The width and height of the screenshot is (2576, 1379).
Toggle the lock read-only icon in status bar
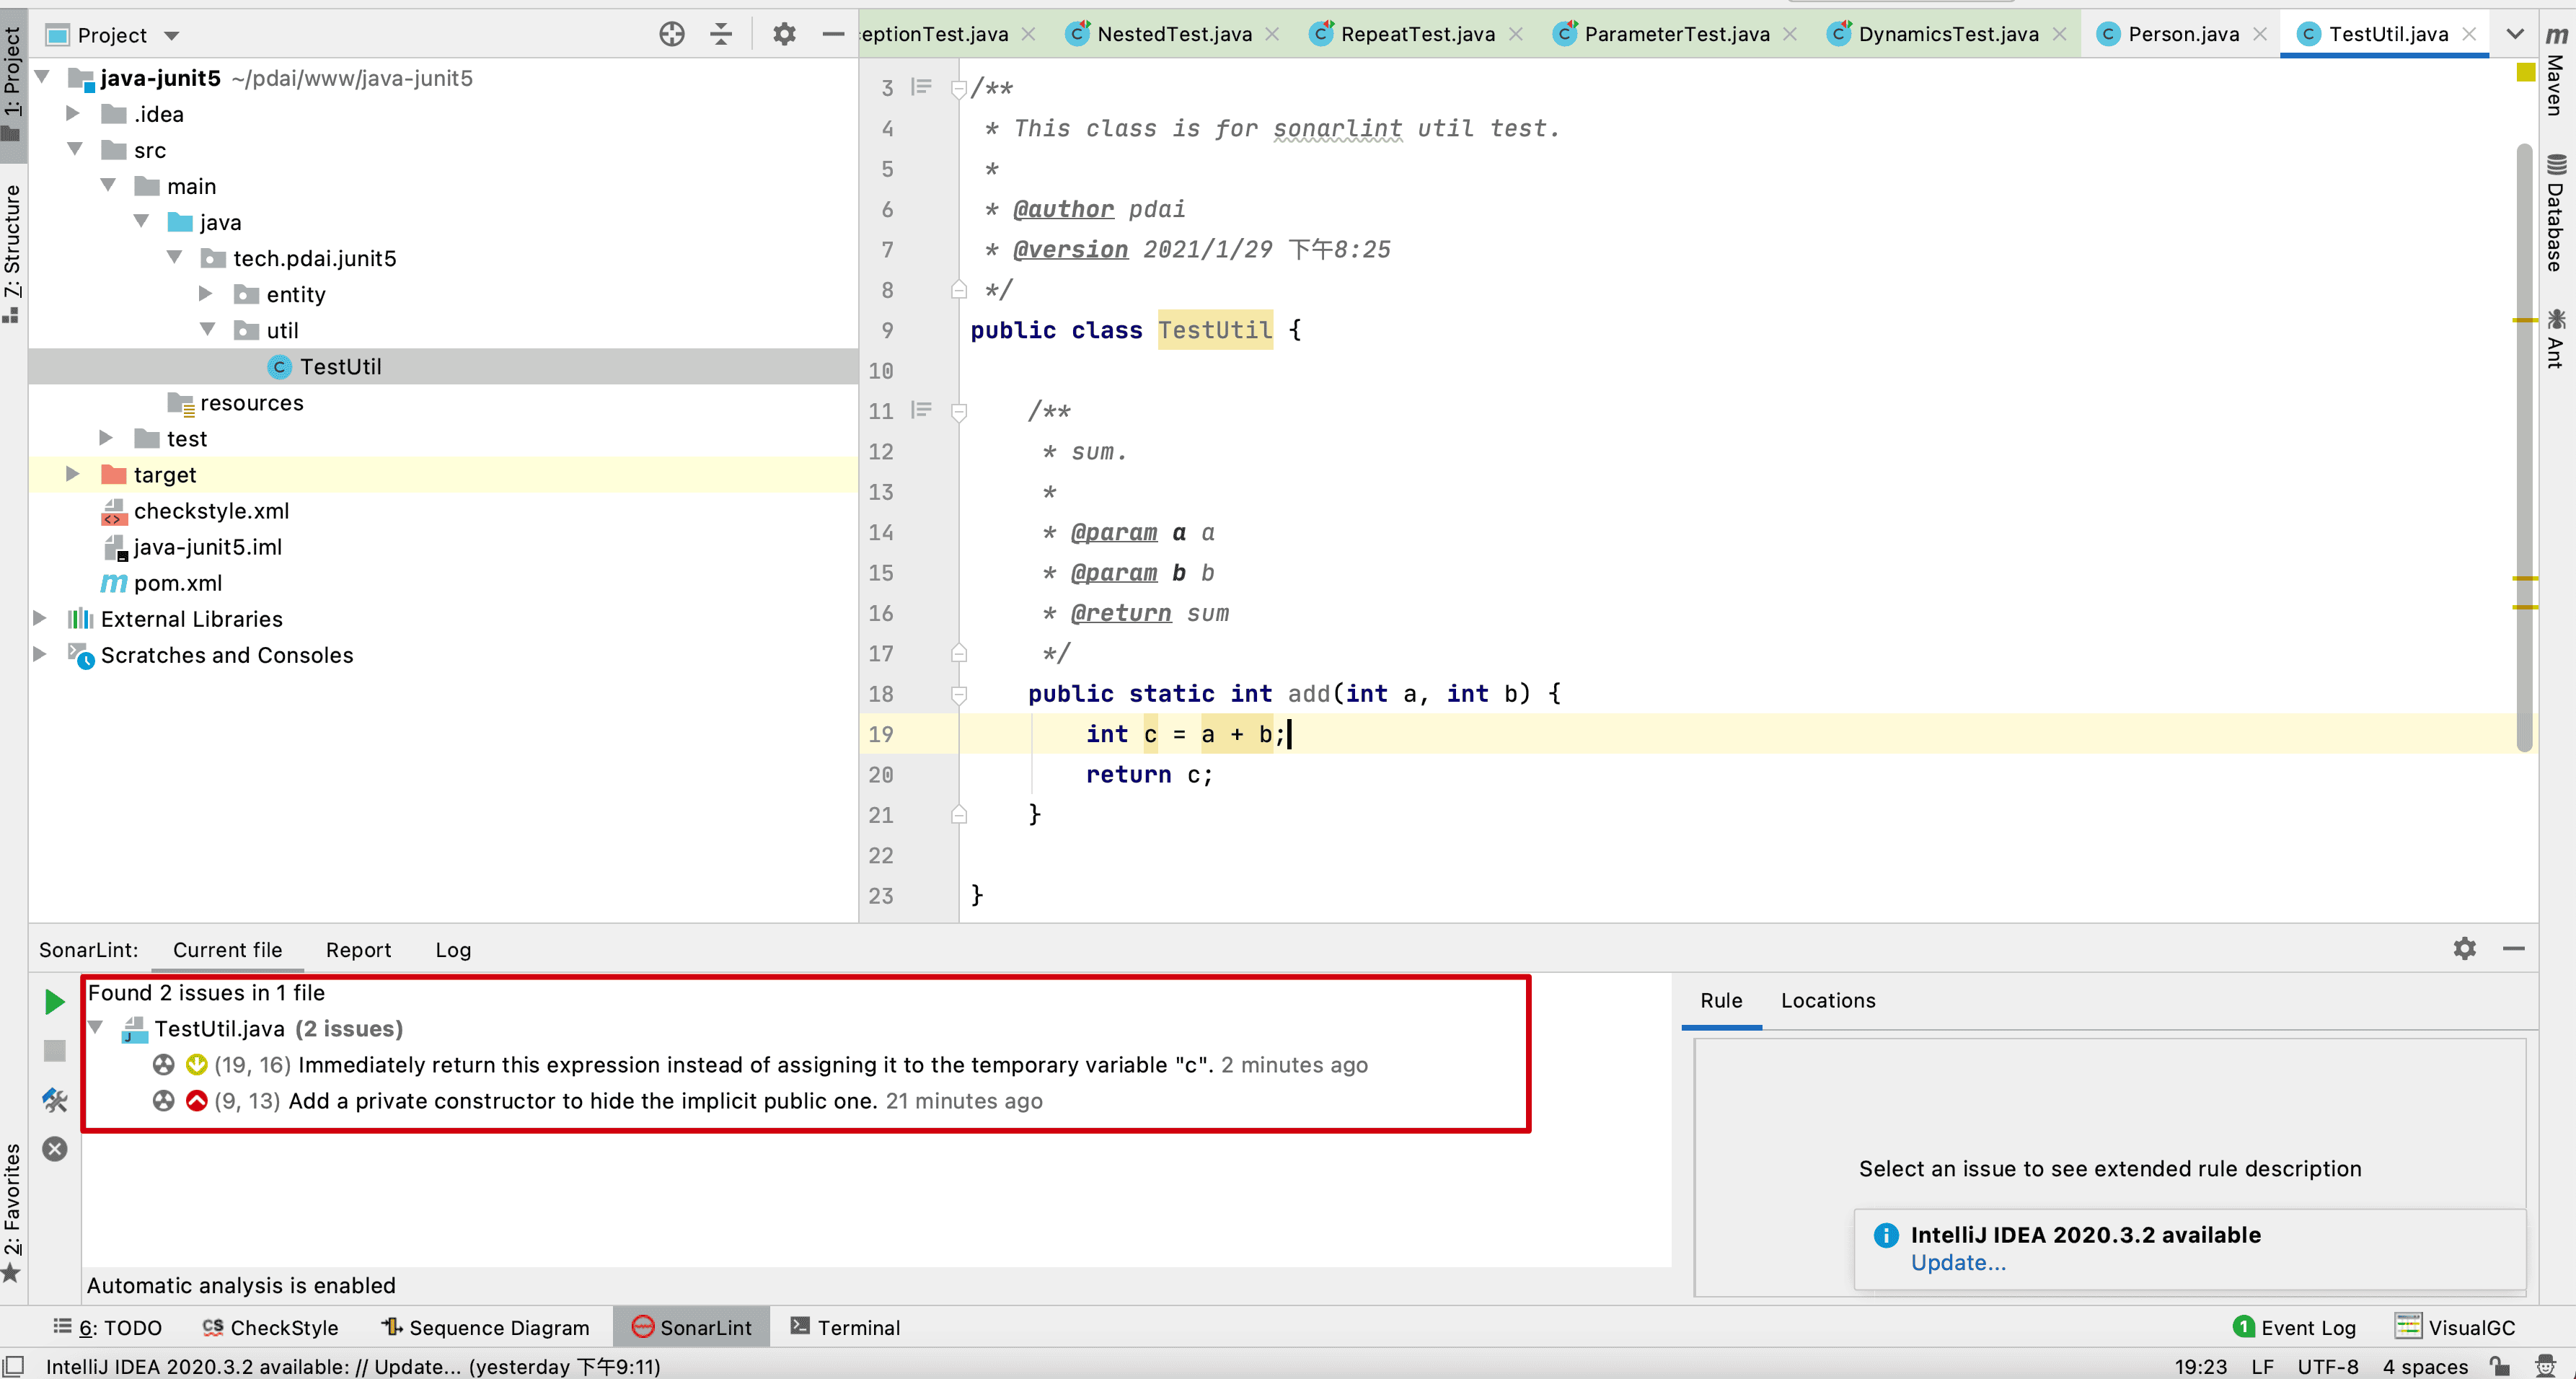coord(2499,1366)
